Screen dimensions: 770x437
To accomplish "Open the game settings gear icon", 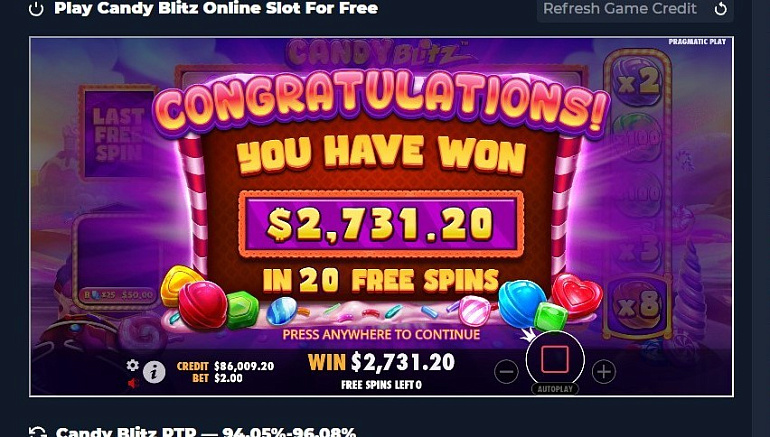I will point(132,365).
